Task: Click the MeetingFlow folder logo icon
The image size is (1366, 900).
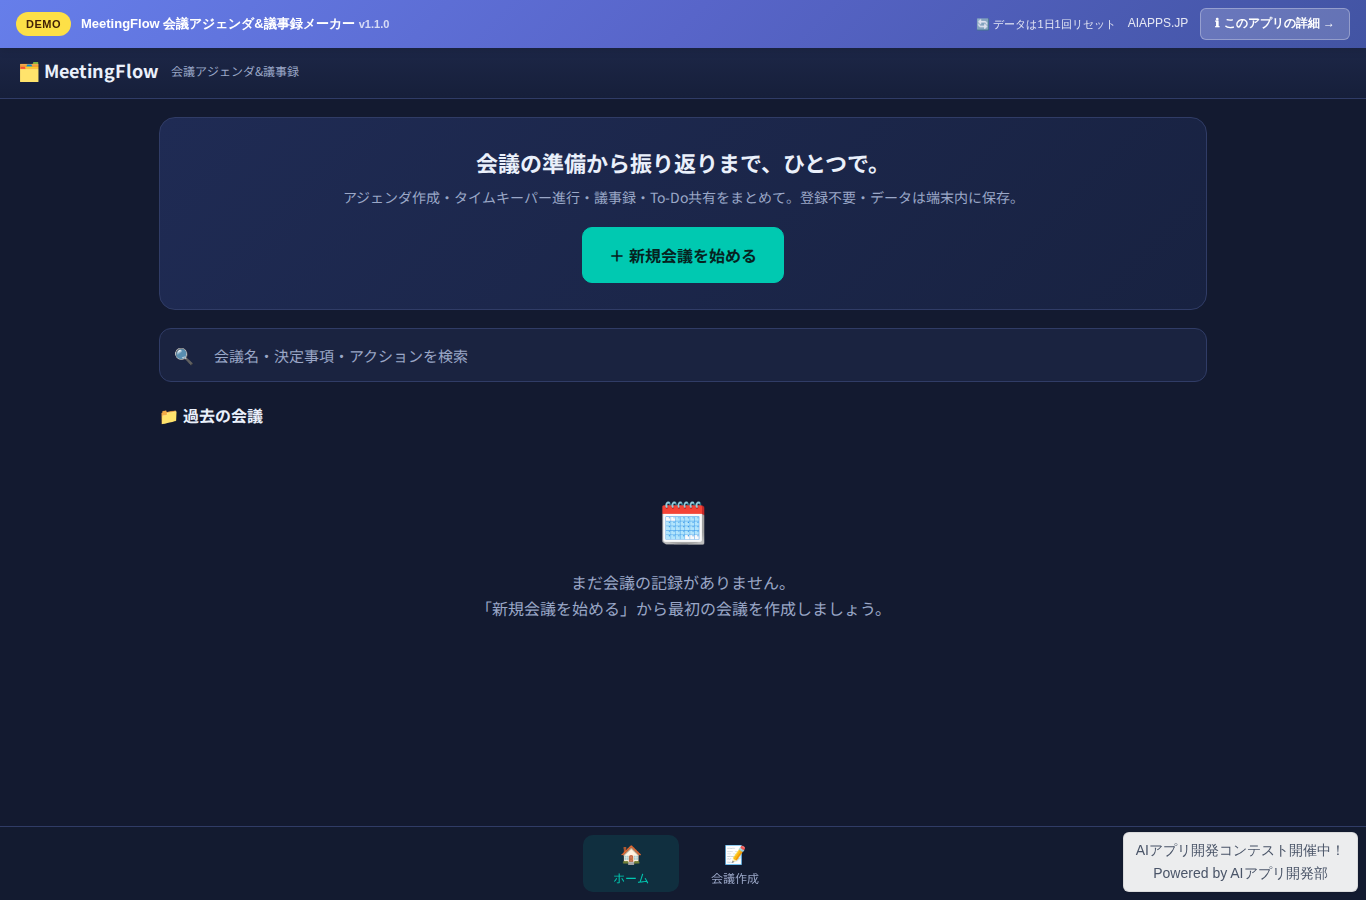Action: [29, 72]
